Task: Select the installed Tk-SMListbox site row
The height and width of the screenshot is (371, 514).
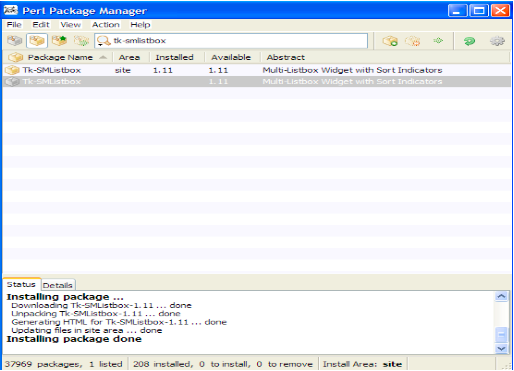Action: point(257,70)
